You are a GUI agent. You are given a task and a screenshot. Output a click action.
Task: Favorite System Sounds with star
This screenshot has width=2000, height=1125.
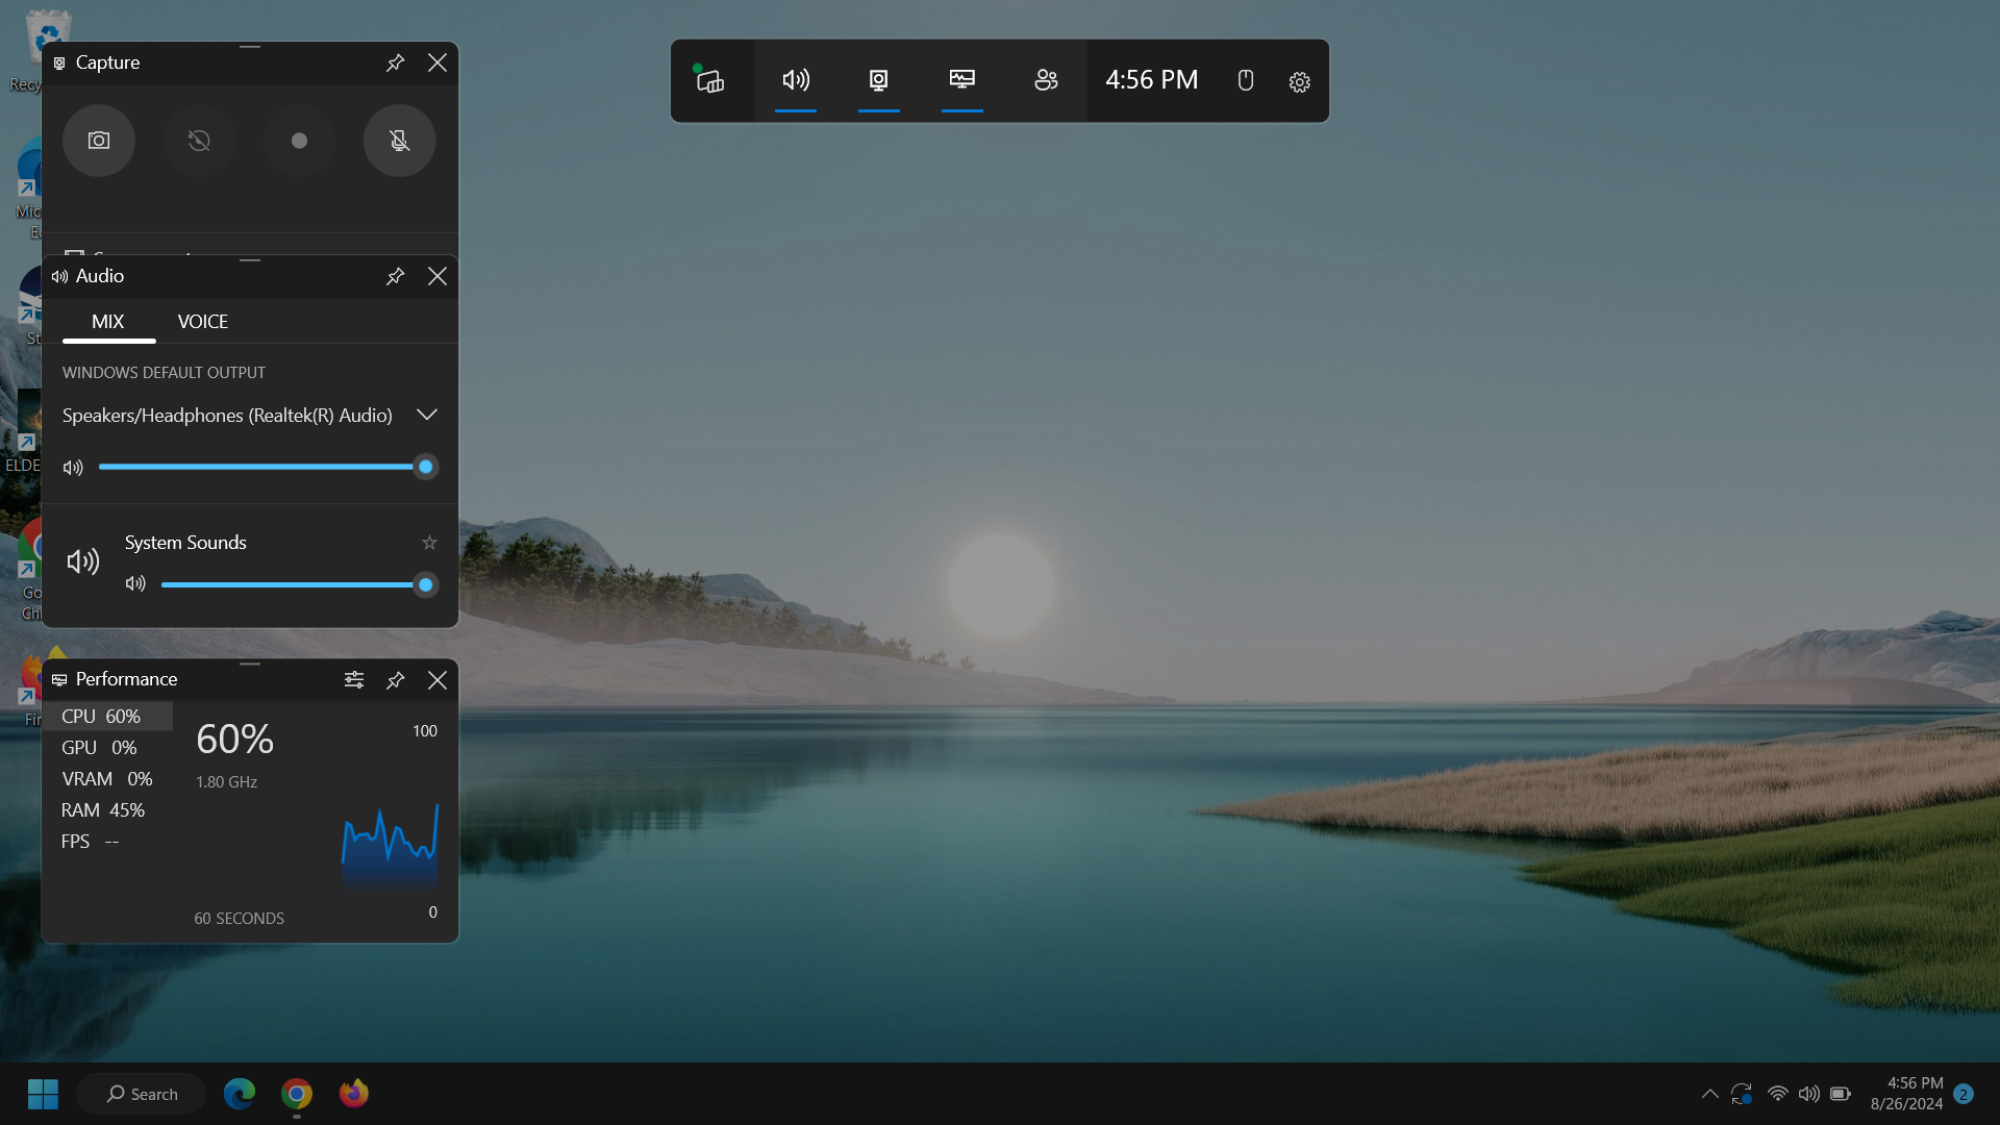click(x=429, y=543)
